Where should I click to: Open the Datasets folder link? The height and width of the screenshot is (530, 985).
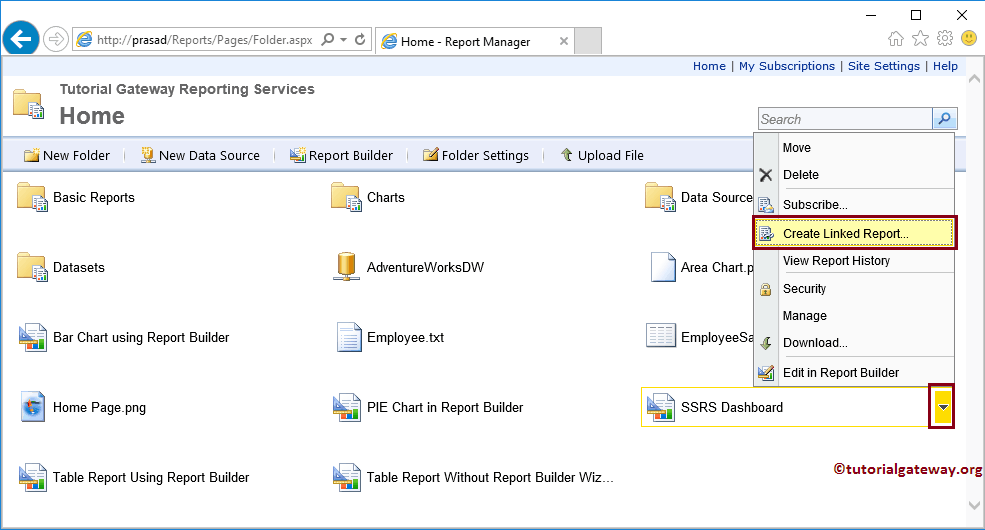(x=79, y=268)
